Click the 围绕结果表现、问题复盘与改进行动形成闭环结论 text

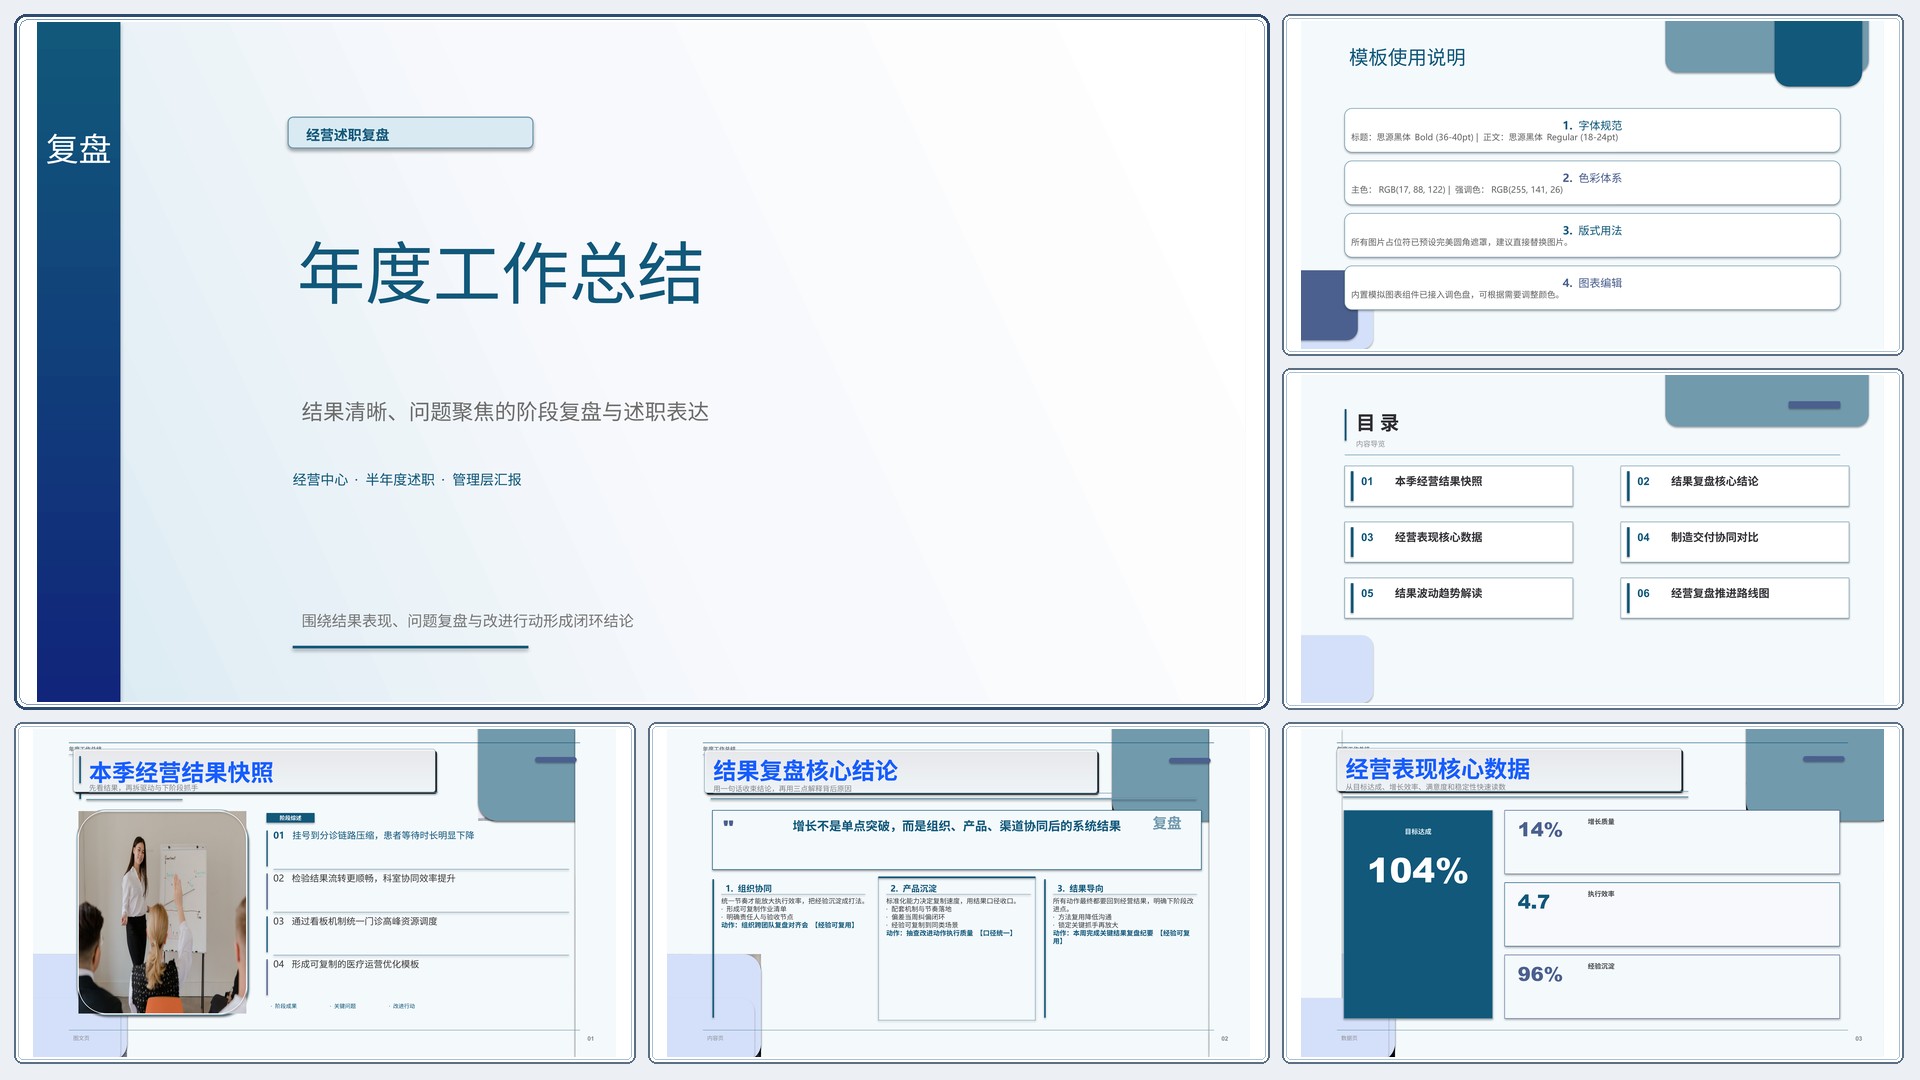coord(467,621)
